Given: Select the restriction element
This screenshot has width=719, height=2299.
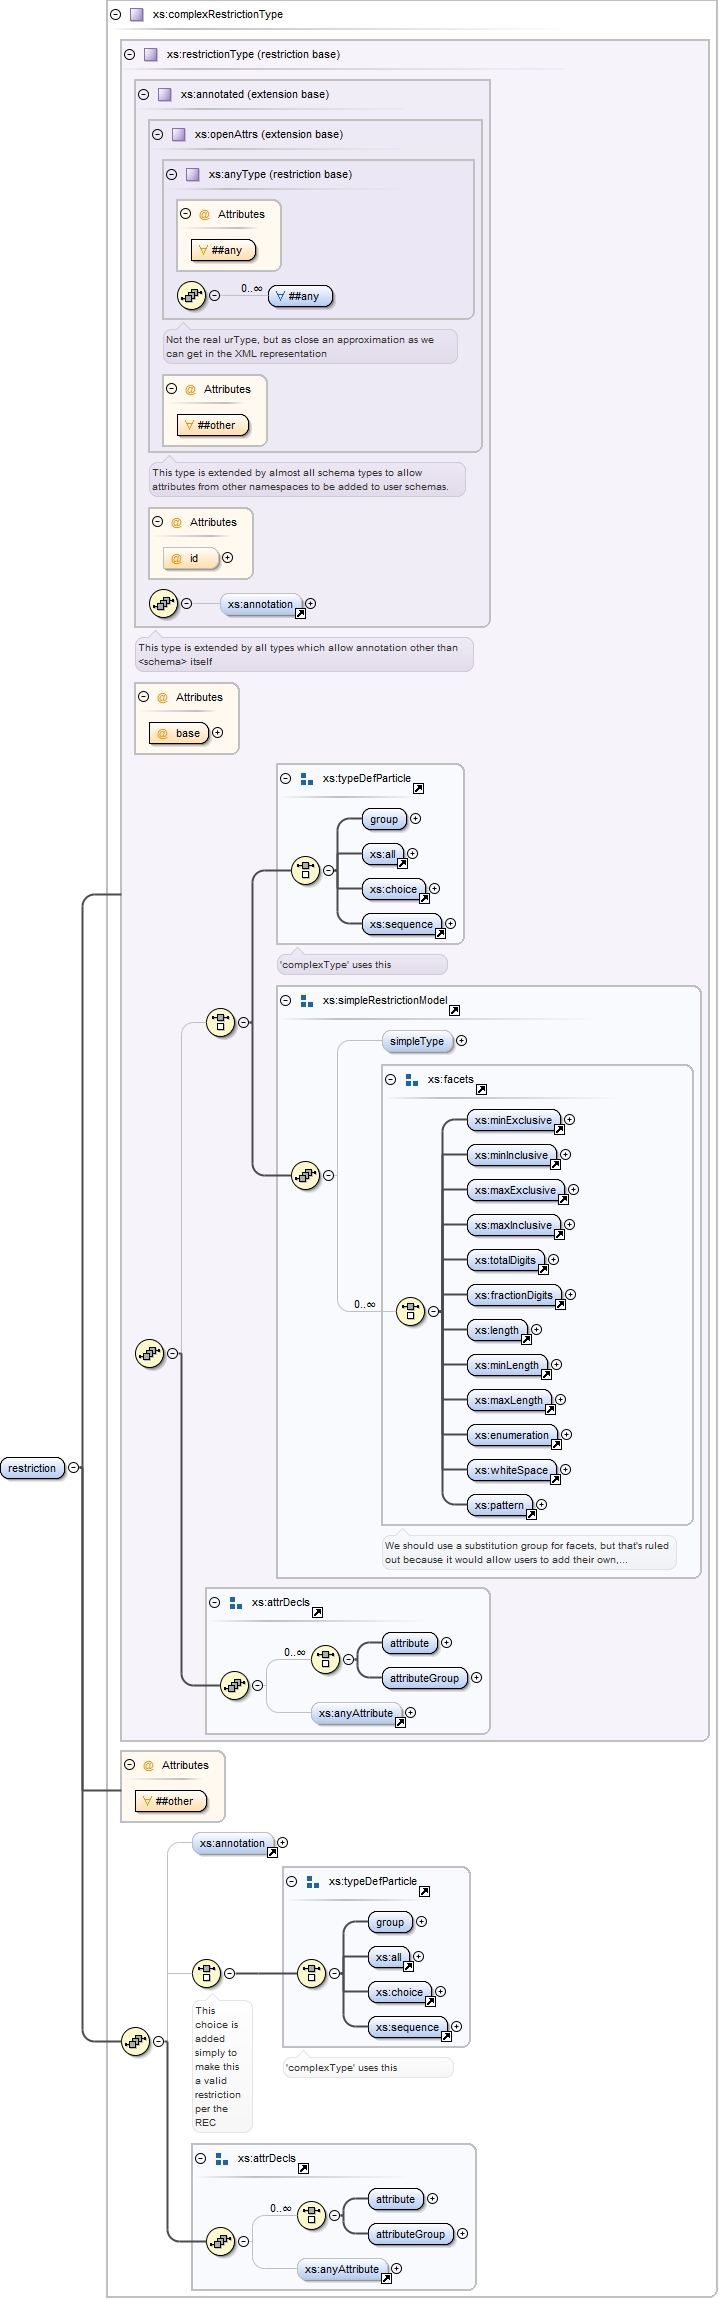Looking at the screenshot, I should click(32, 1469).
